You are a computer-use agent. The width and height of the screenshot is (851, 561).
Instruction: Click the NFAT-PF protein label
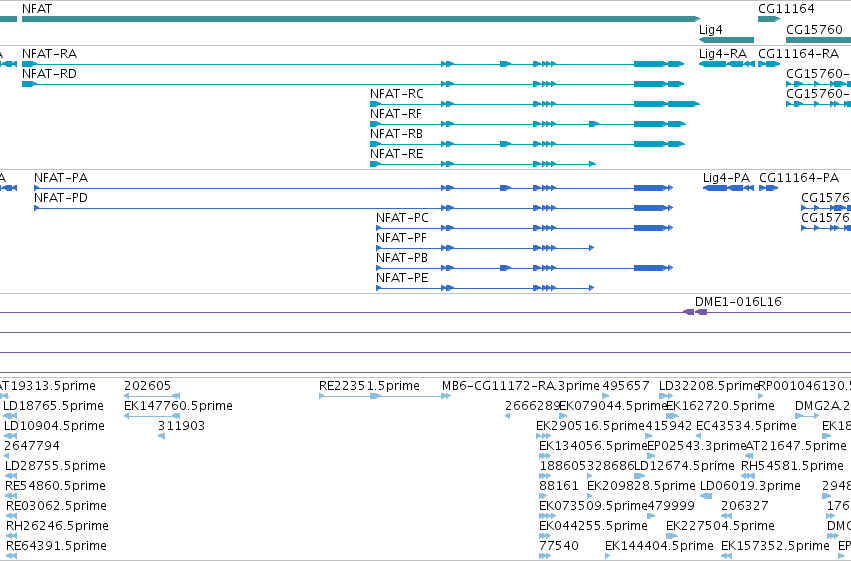(401, 238)
